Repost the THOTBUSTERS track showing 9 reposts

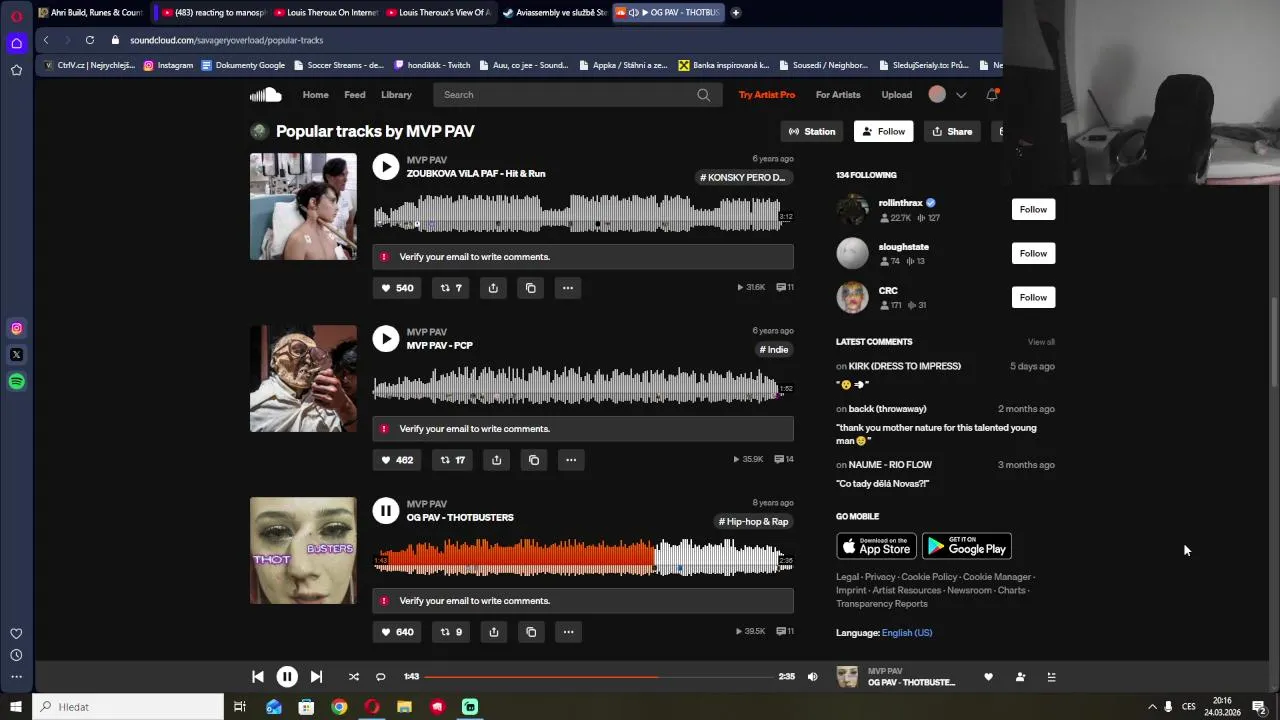[451, 632]
